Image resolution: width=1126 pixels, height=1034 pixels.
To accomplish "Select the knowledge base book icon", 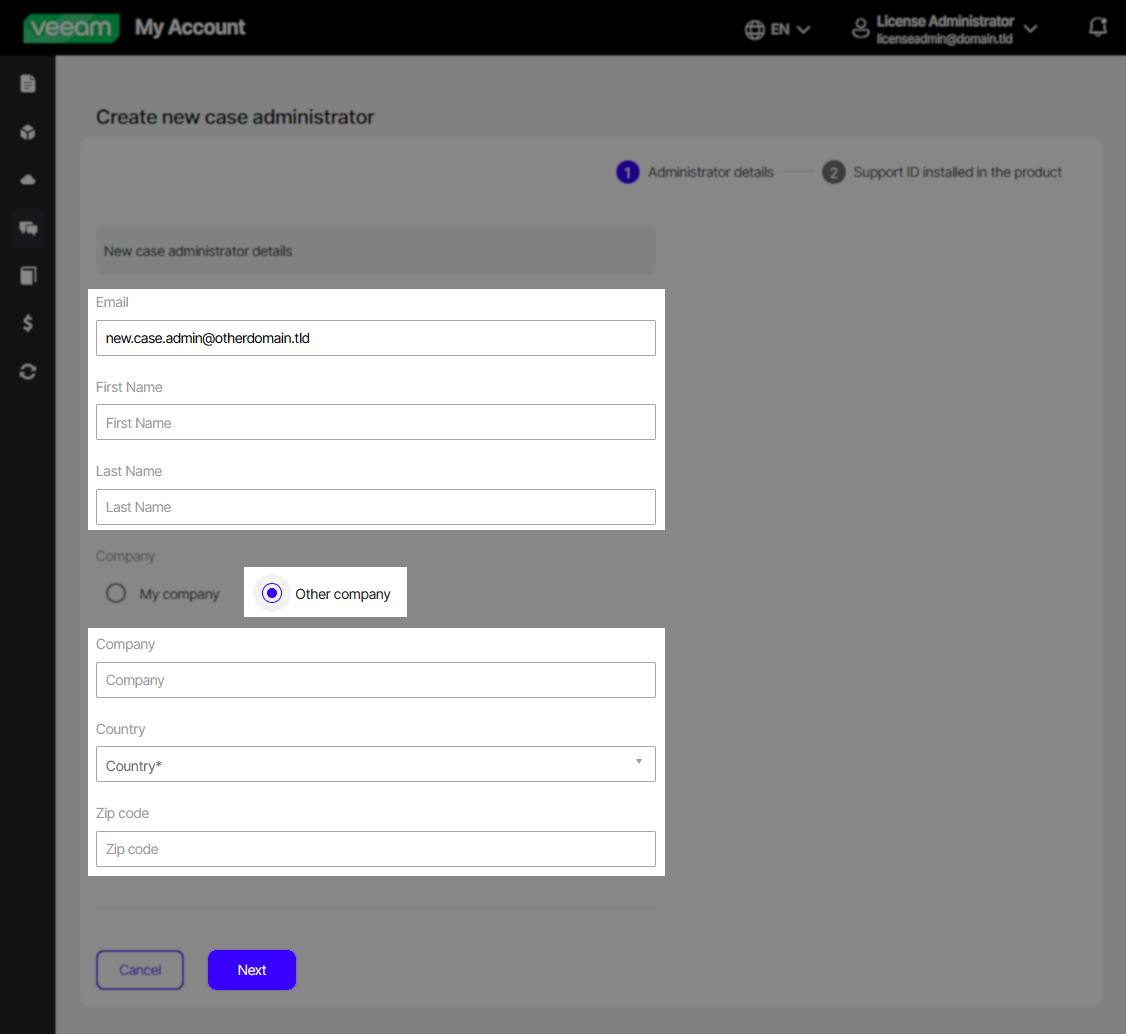I will tap(27, 275).
